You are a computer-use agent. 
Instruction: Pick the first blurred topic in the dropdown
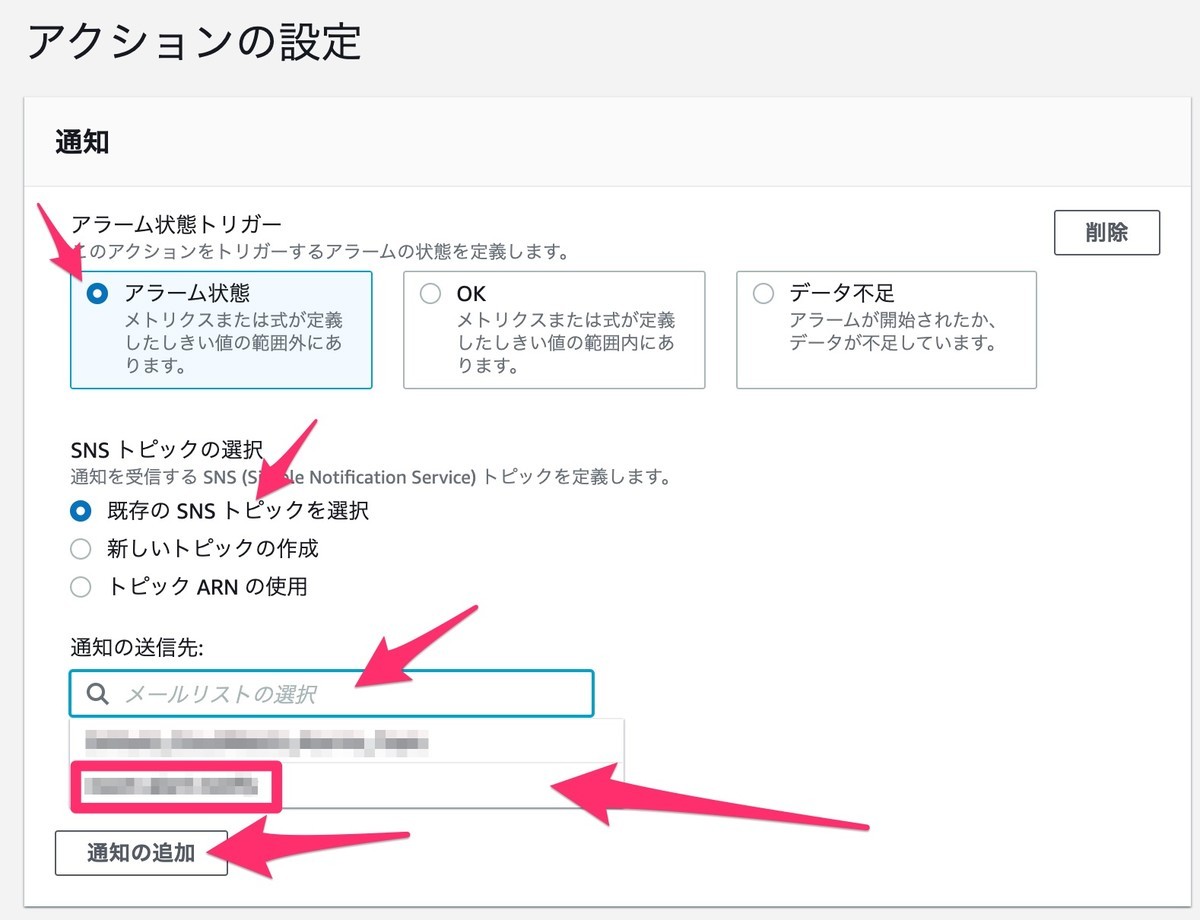(x=347, y=741)
